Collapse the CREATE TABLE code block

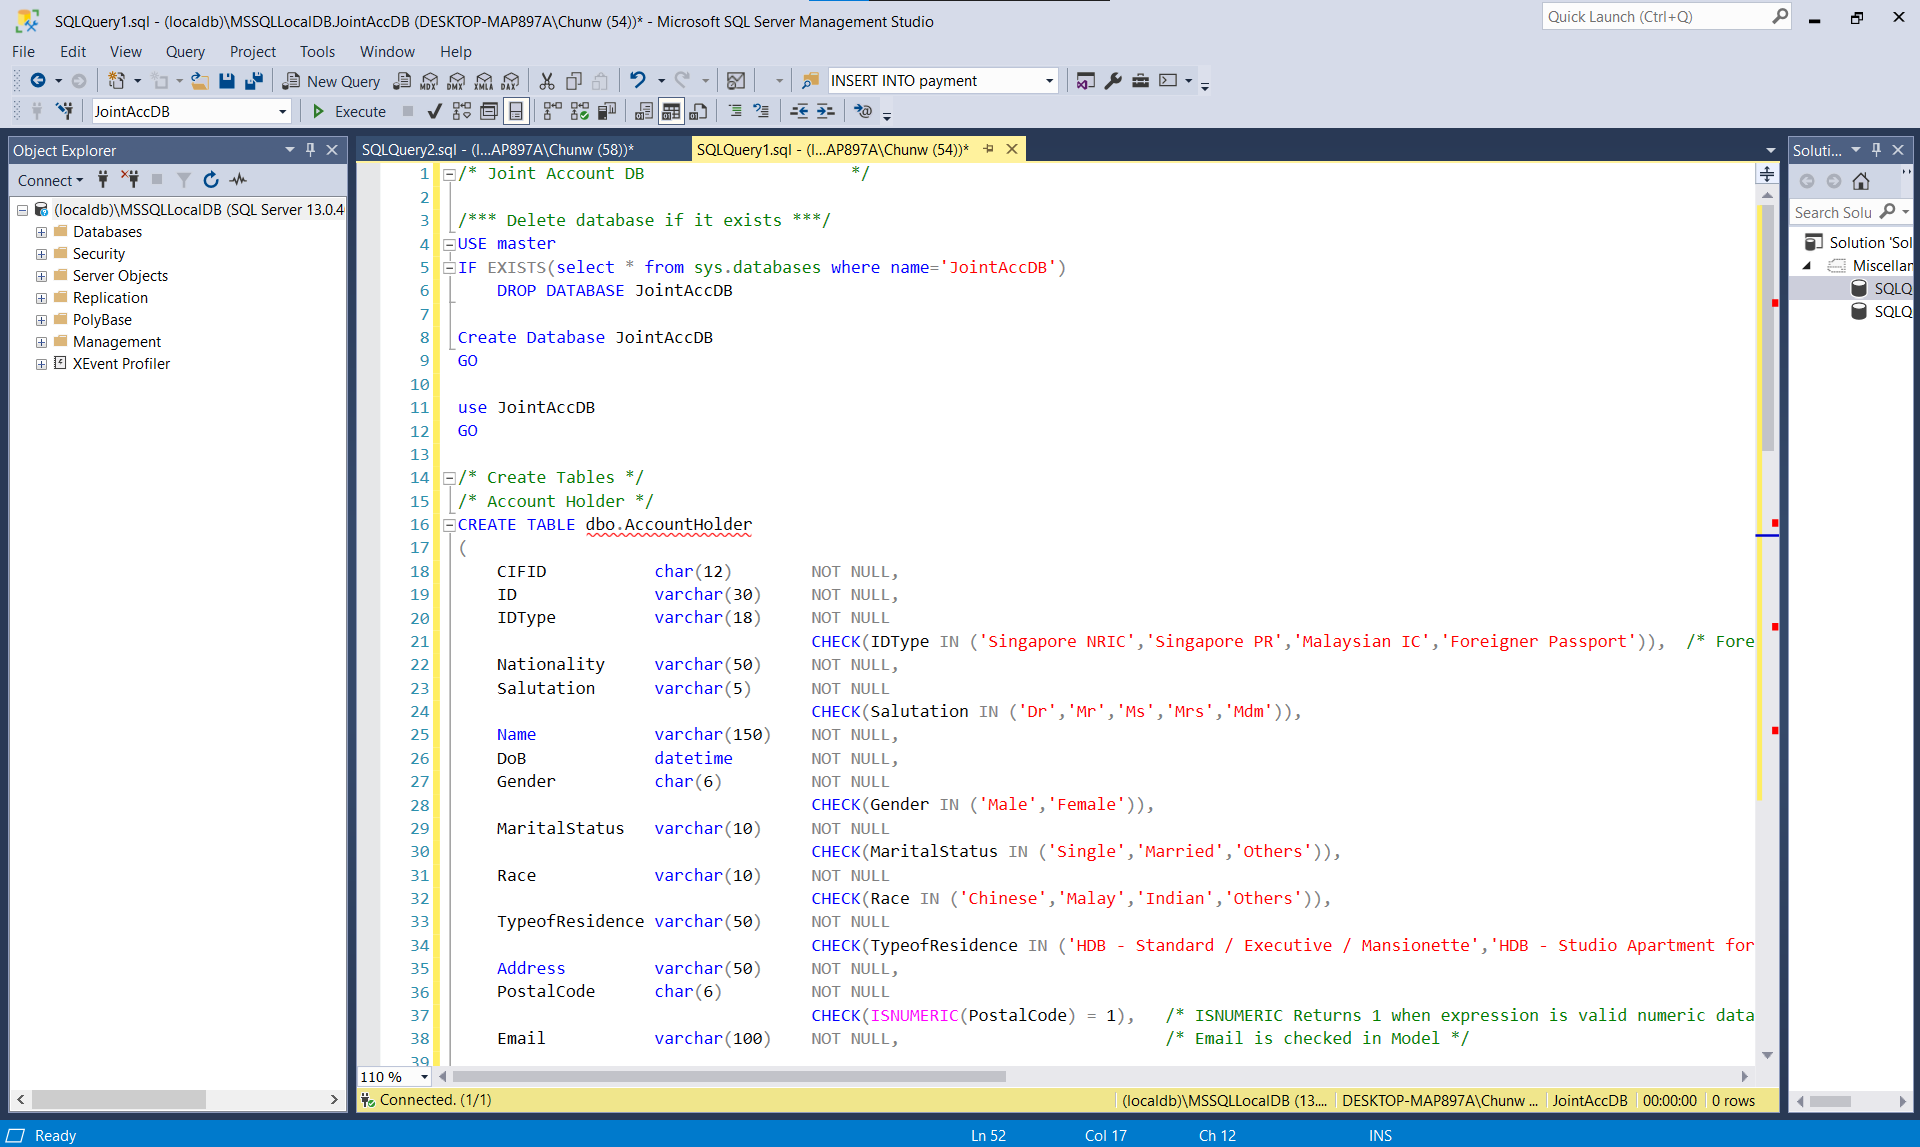pyautogui.click(x=449, y=525)
